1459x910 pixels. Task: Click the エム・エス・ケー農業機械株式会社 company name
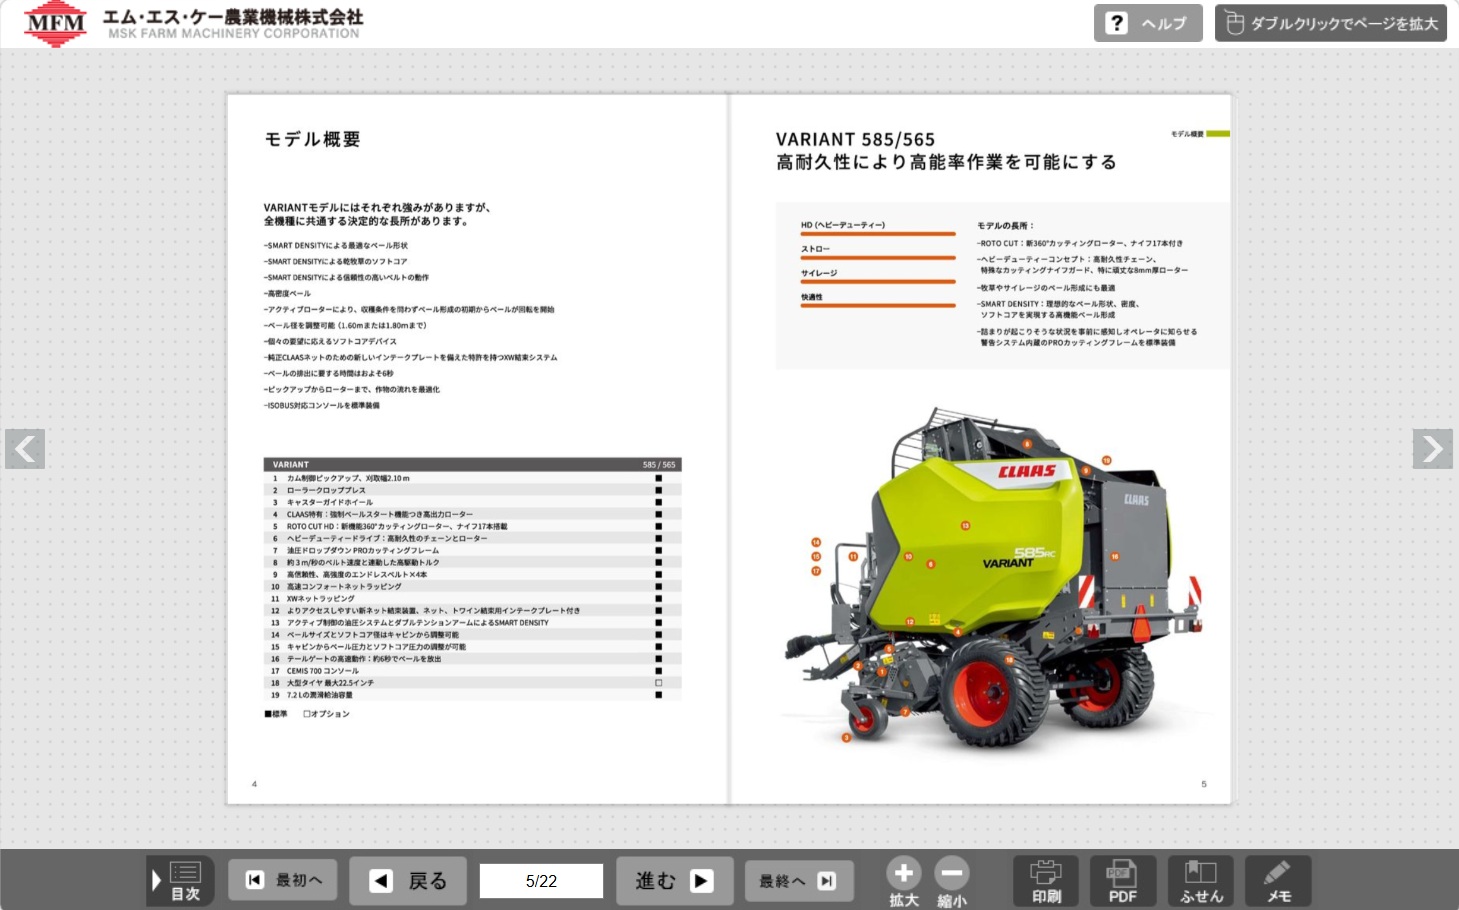coord(233,17)
